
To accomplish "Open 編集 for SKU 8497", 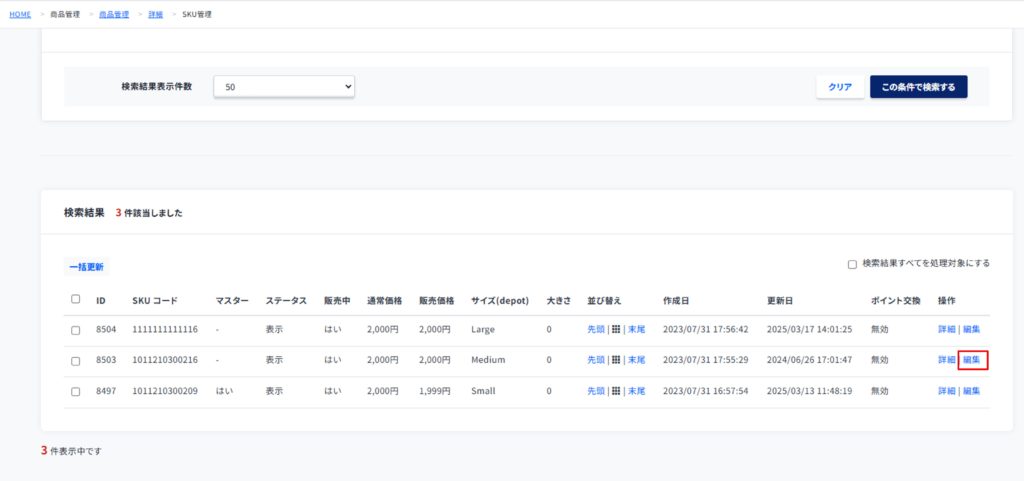I will tap(971, 391).
